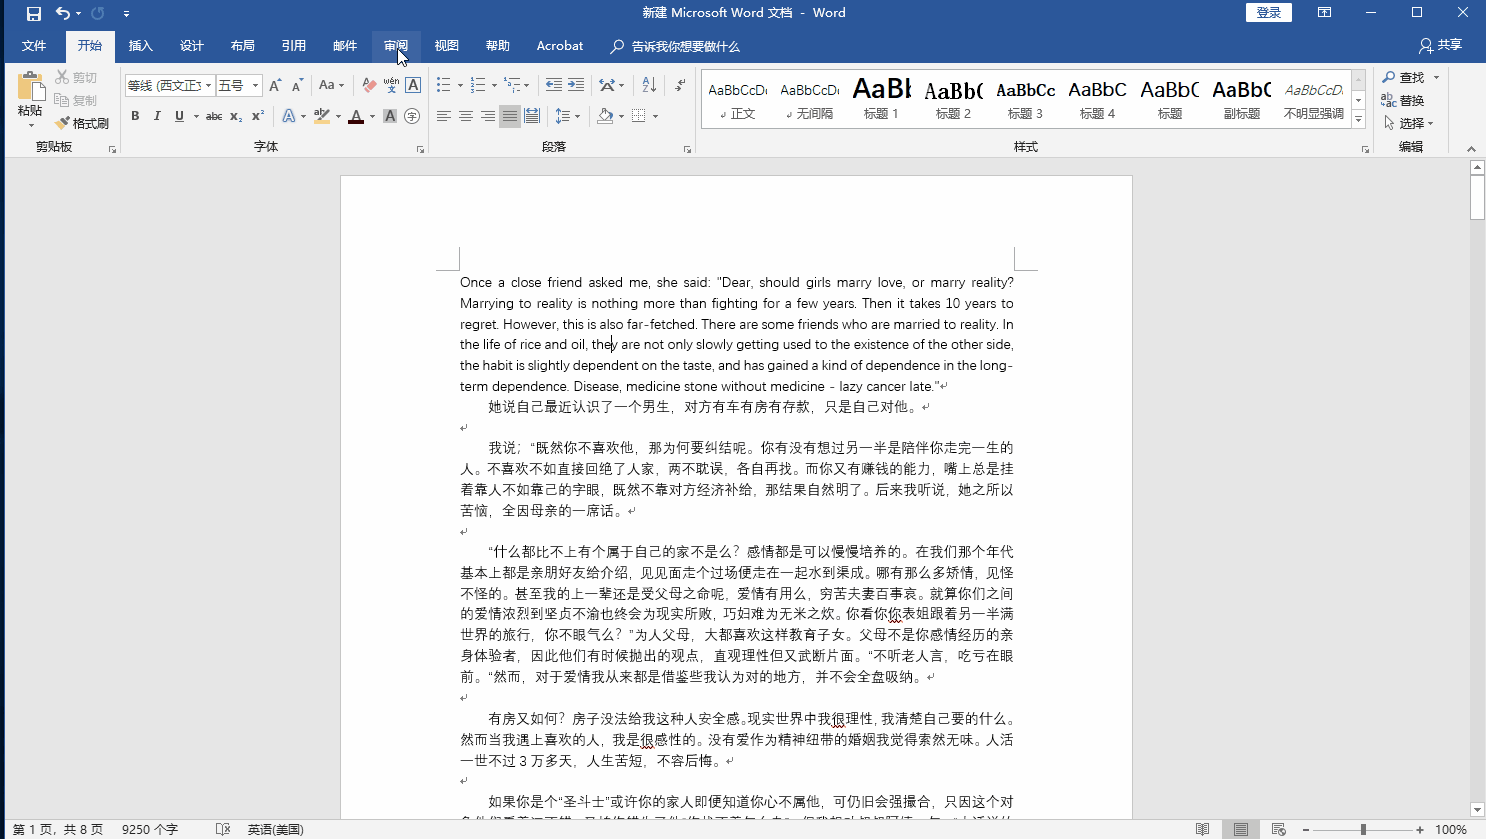
Task: Click the 告诉我你想要做什么 search box
Action: coord(685,46)
